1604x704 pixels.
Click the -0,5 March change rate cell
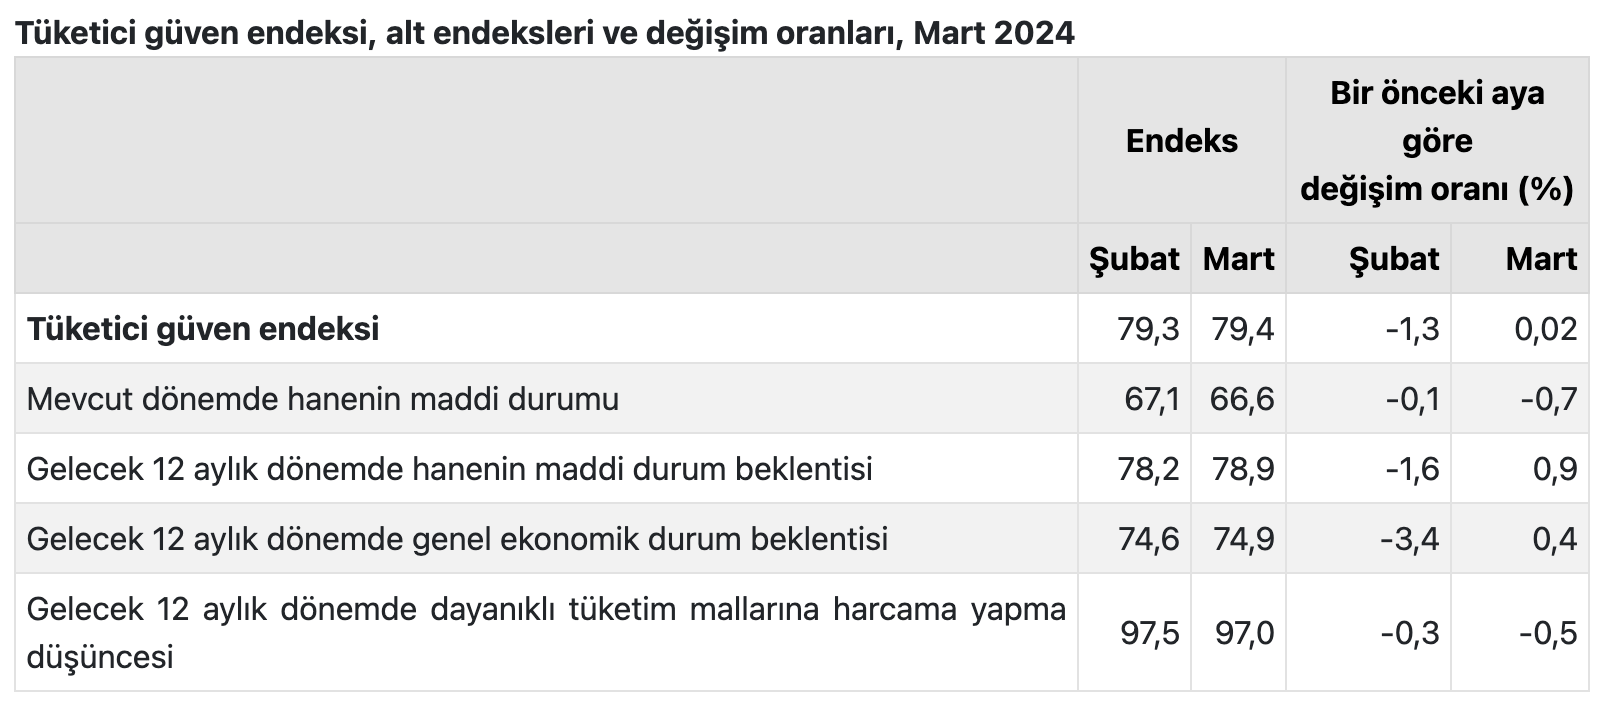(x=1549, y=633)
